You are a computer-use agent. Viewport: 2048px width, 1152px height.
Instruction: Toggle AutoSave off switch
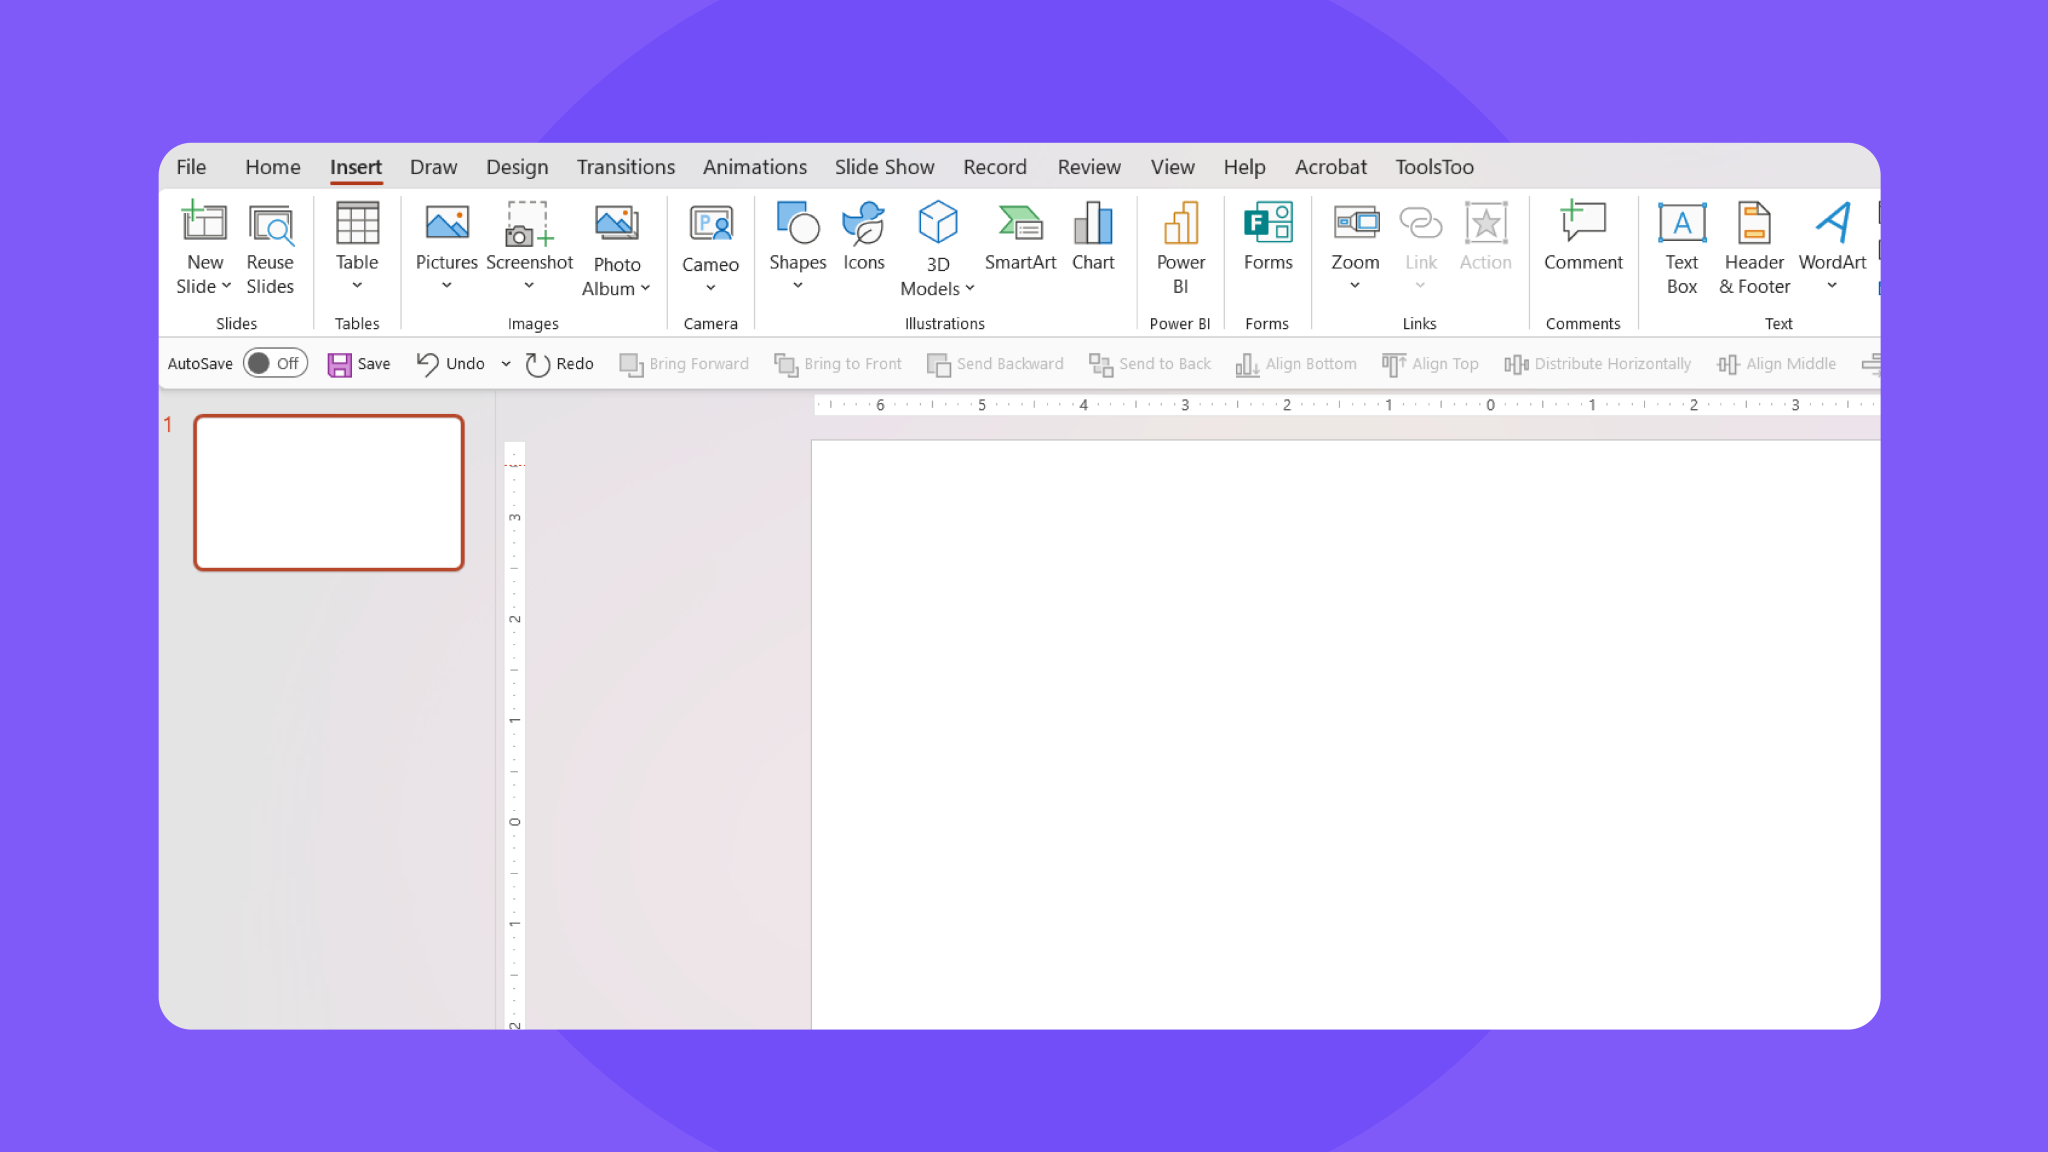tap(275, 363)
